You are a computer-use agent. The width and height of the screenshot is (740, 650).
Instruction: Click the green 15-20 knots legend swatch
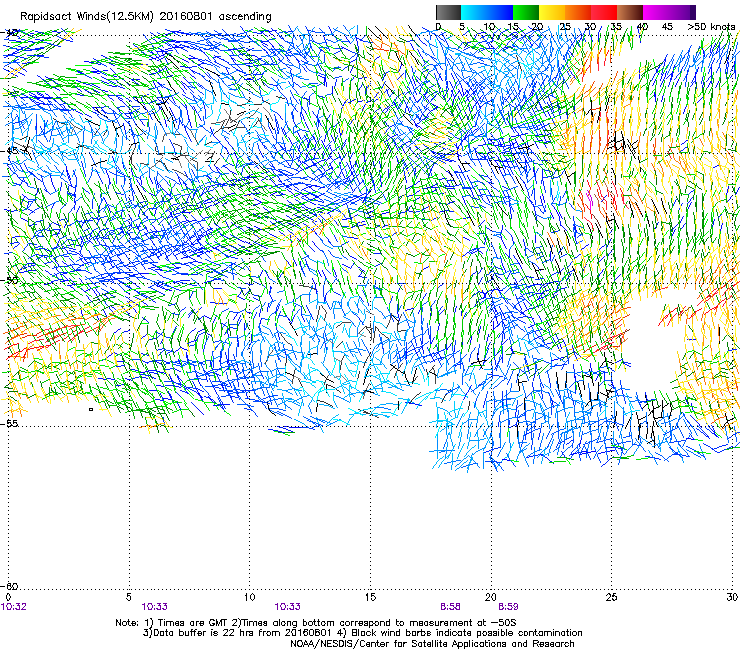pyautogui.click(x=526, y=12)
